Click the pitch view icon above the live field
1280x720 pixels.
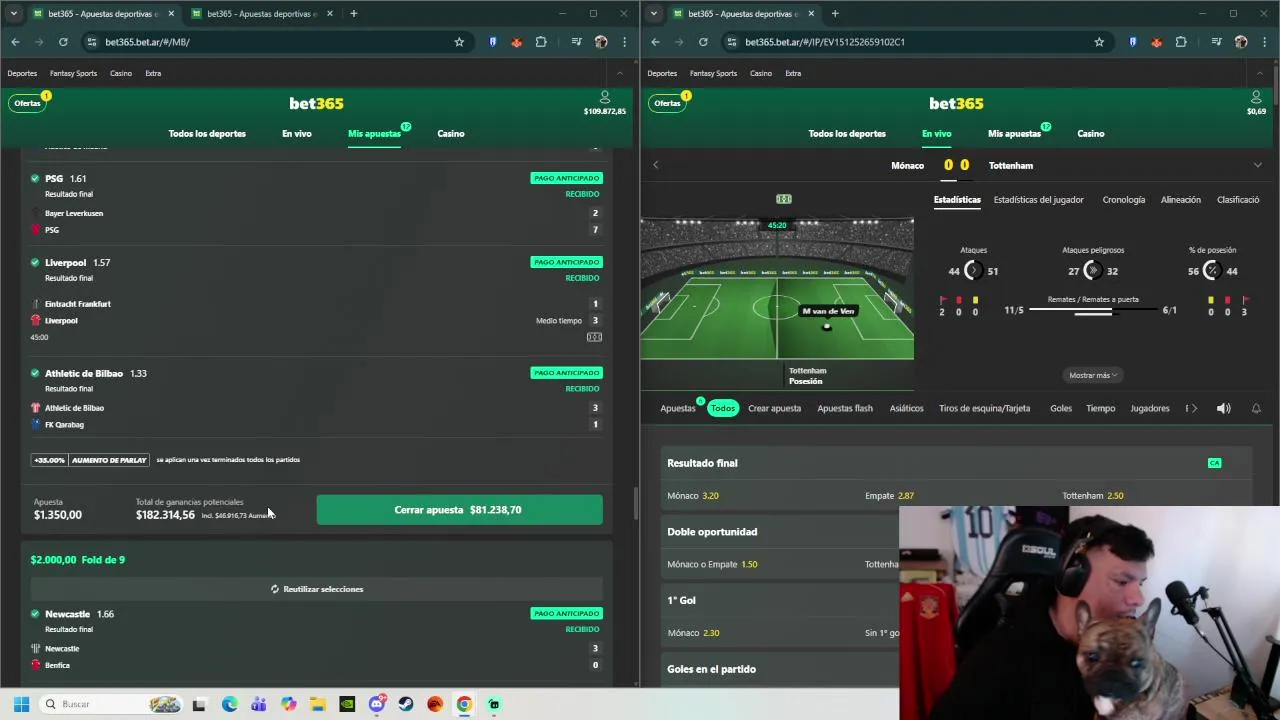tap(784, 199)
